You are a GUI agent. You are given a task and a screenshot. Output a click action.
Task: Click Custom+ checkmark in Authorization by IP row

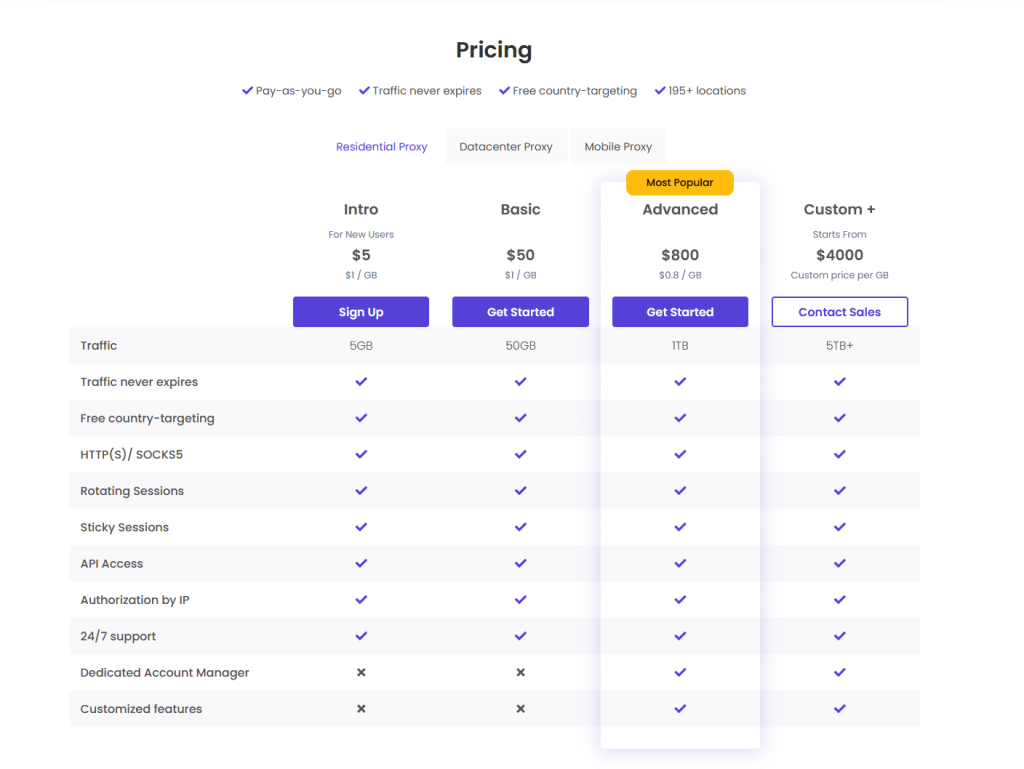click(x=840, y=600)
